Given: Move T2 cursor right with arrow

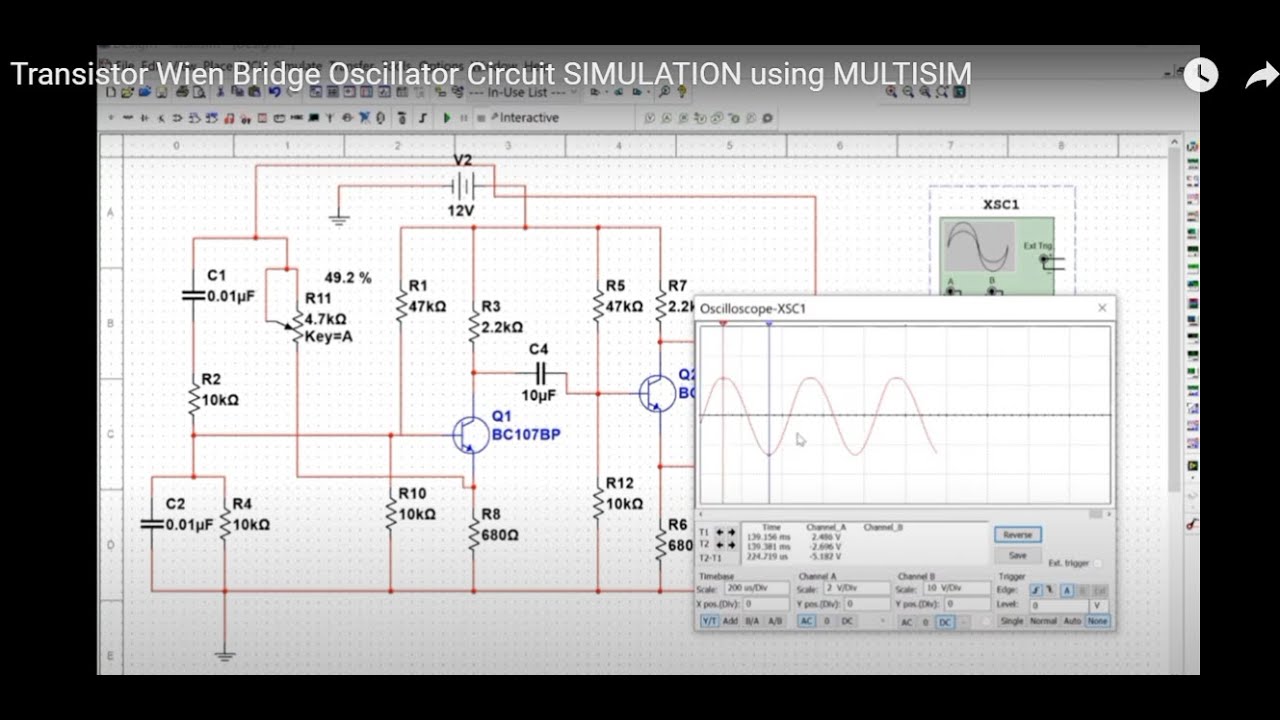Looking at the screenshot, I should click(731, 545).
